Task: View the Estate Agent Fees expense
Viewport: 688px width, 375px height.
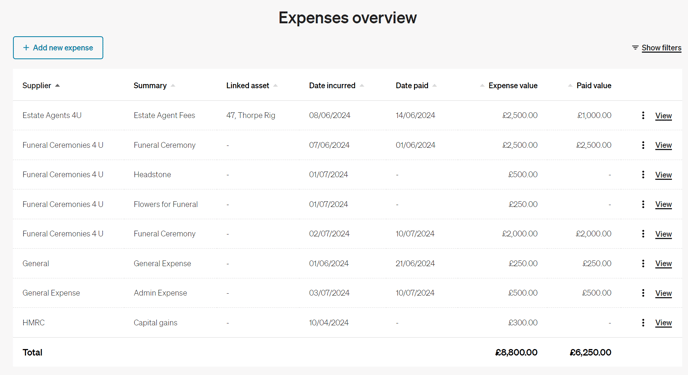Action: point(663,115)
